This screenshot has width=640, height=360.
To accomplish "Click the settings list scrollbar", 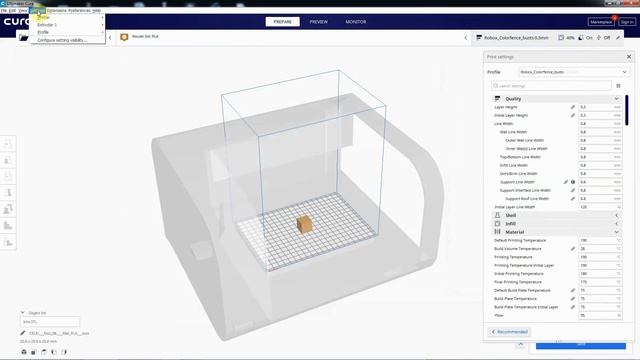I will click(x=627, y=111).
